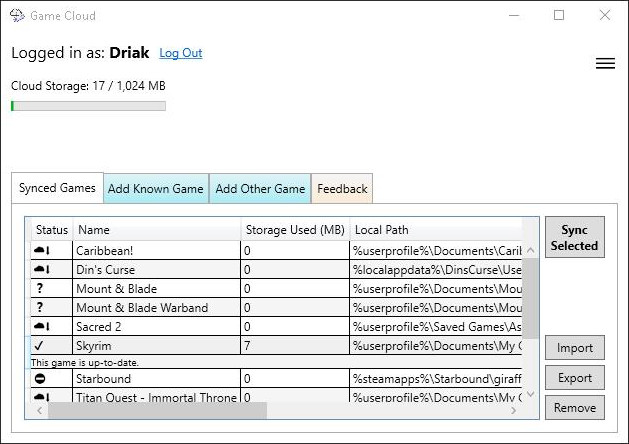Viewport: 629px width, 444px height.
Task: Select Titan Quest - Immortal Throne name
Action: click(156, 397)
